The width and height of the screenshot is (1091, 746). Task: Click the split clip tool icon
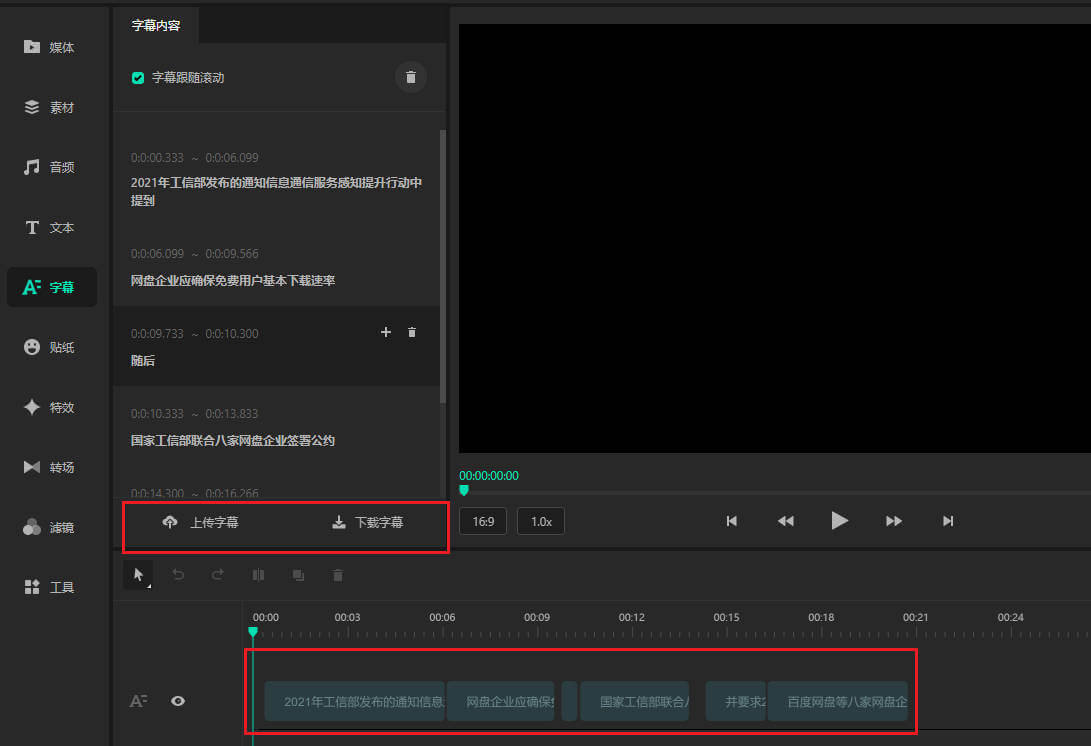(258, 575)
